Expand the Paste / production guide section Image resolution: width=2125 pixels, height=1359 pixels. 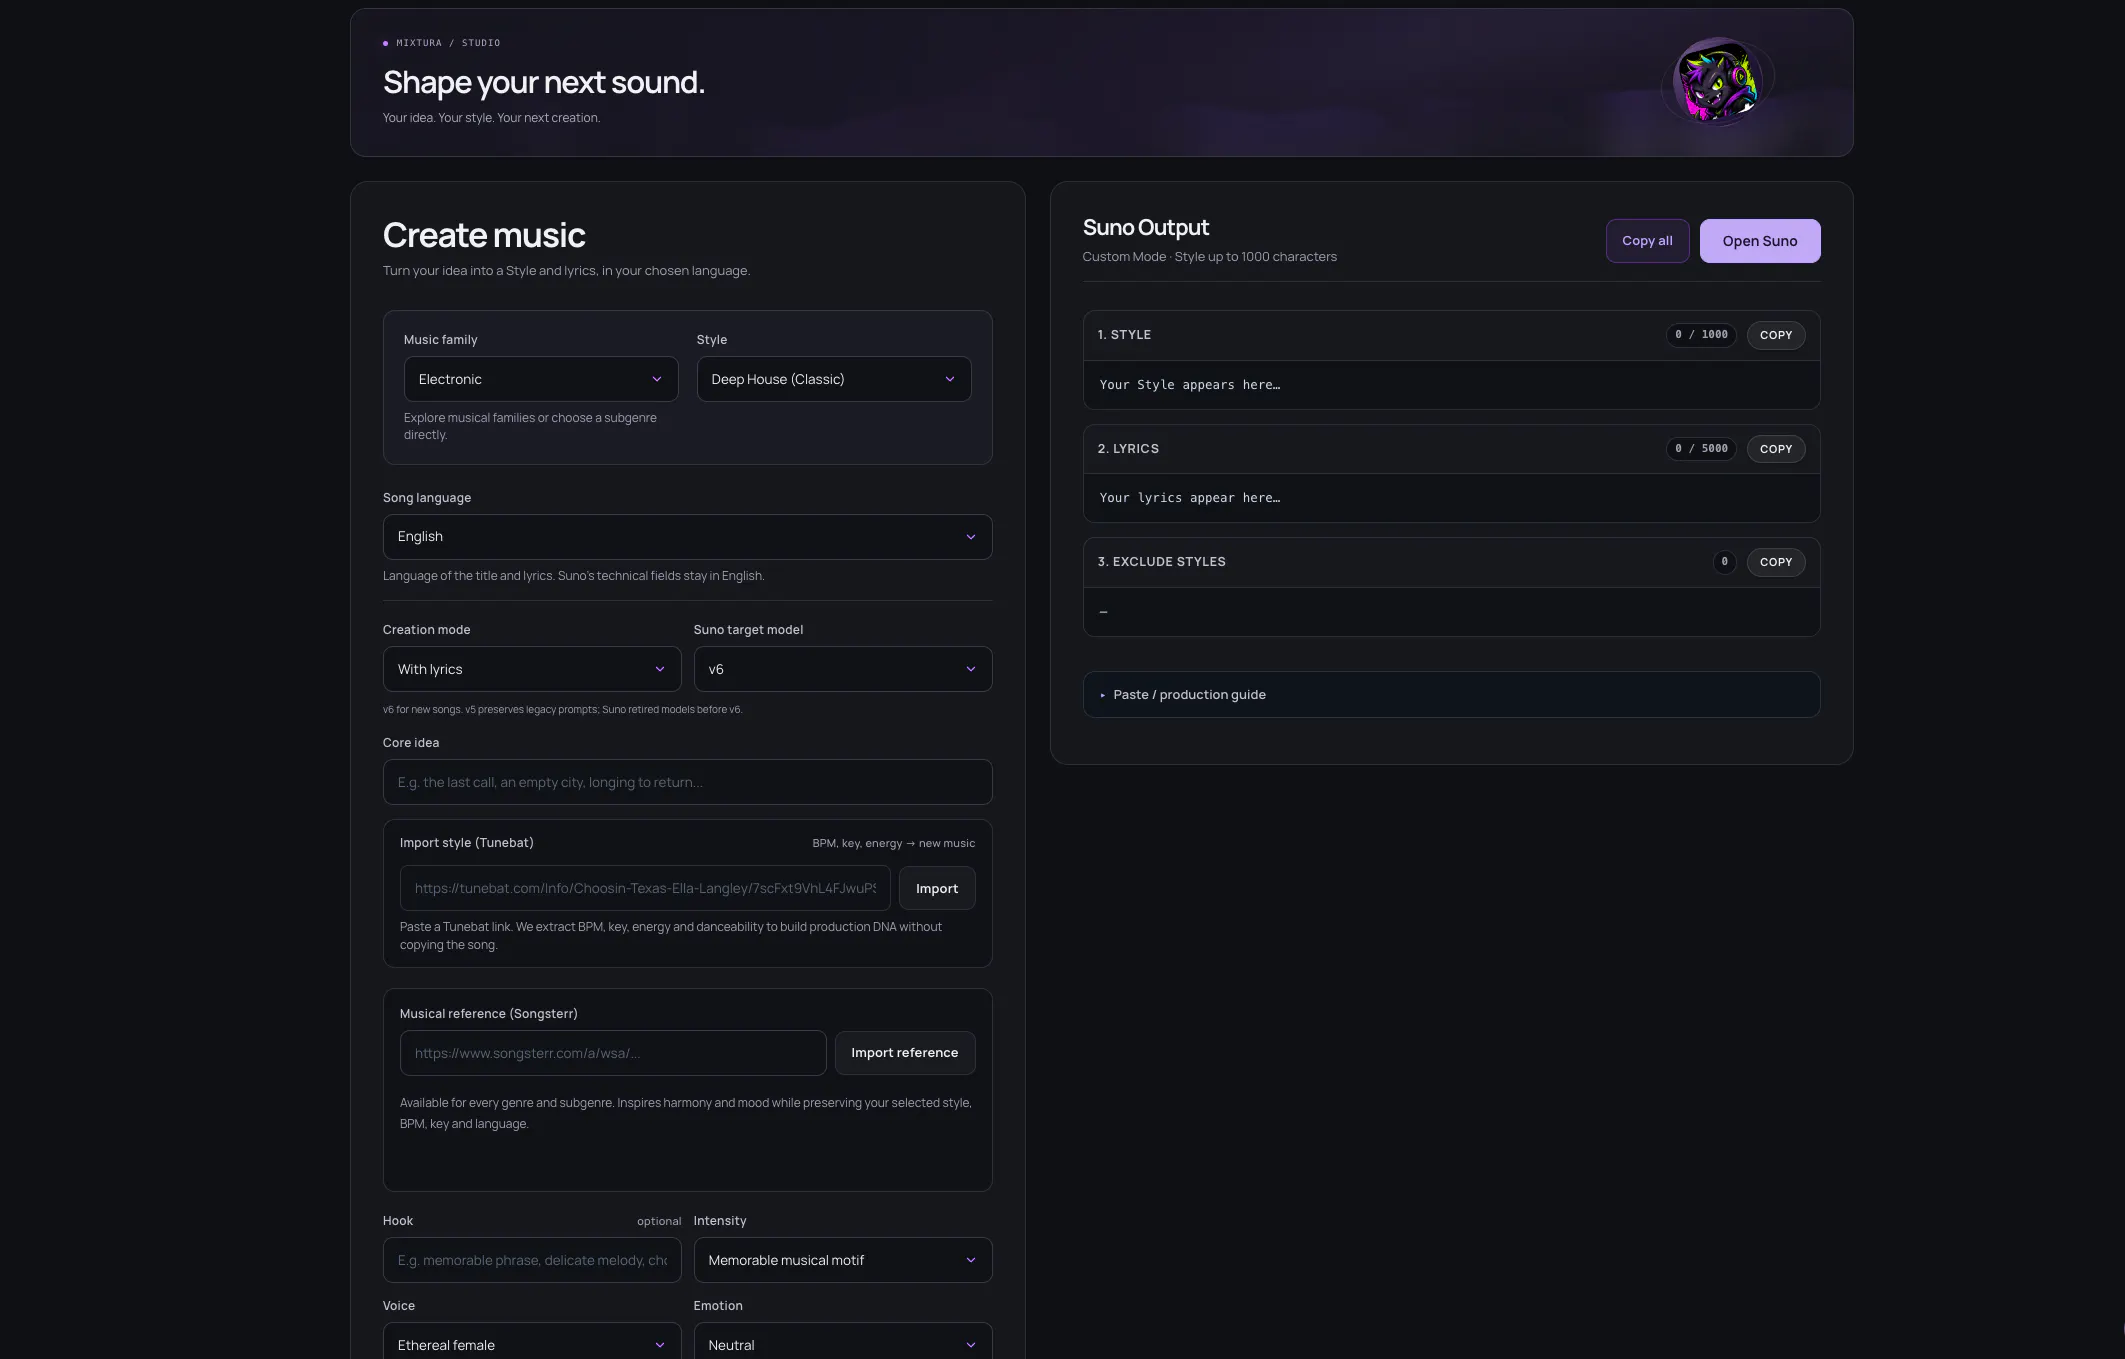1451,694
